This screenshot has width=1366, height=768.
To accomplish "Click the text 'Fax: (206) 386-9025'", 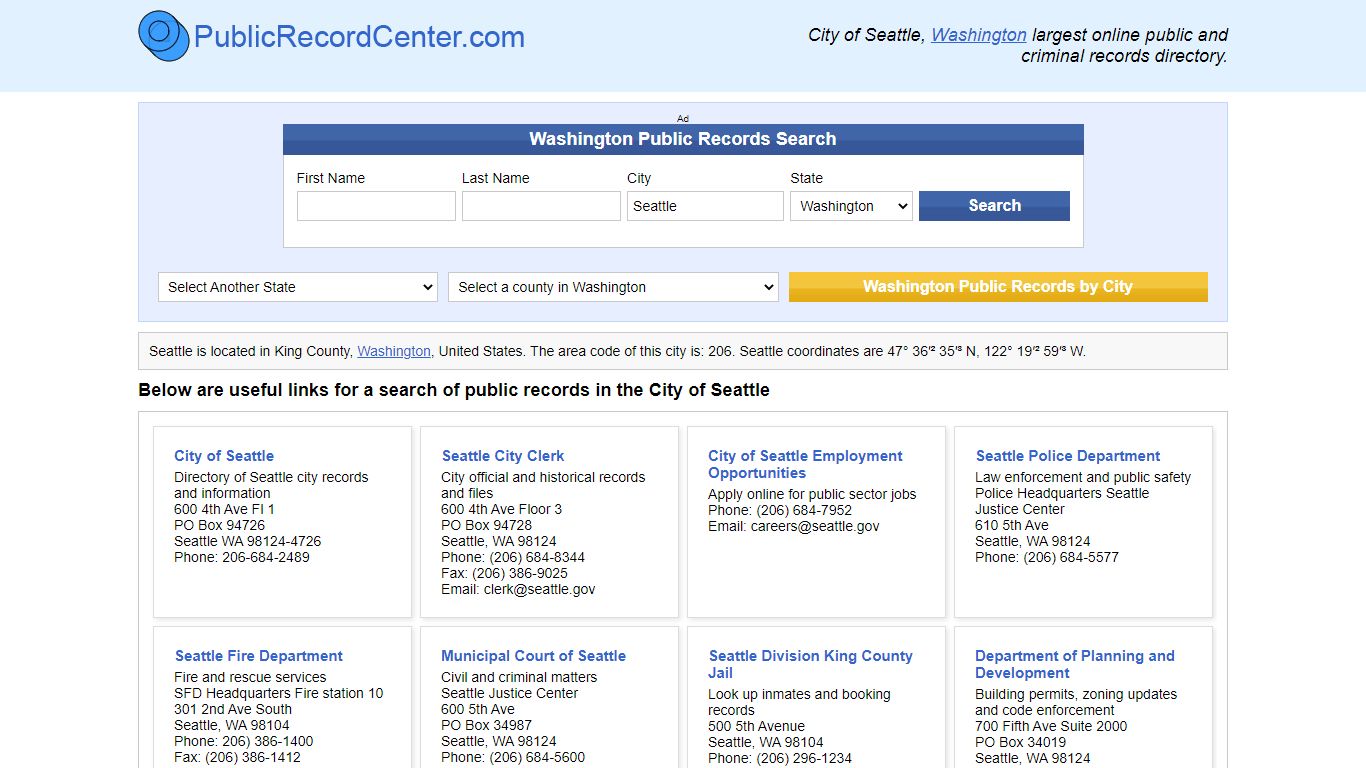I will coord(504,573).
